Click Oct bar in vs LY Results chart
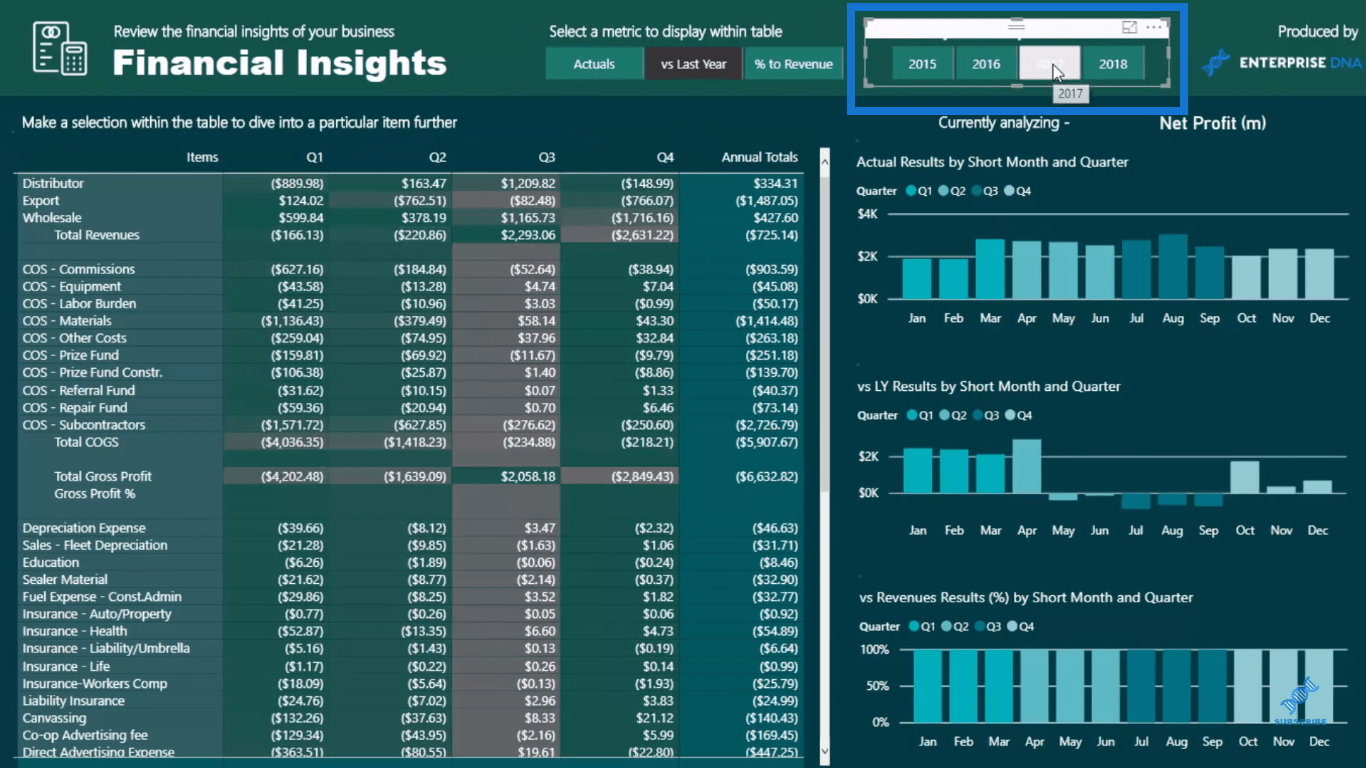Viewport: 1366px width, 768px height. click(1245, 477)
